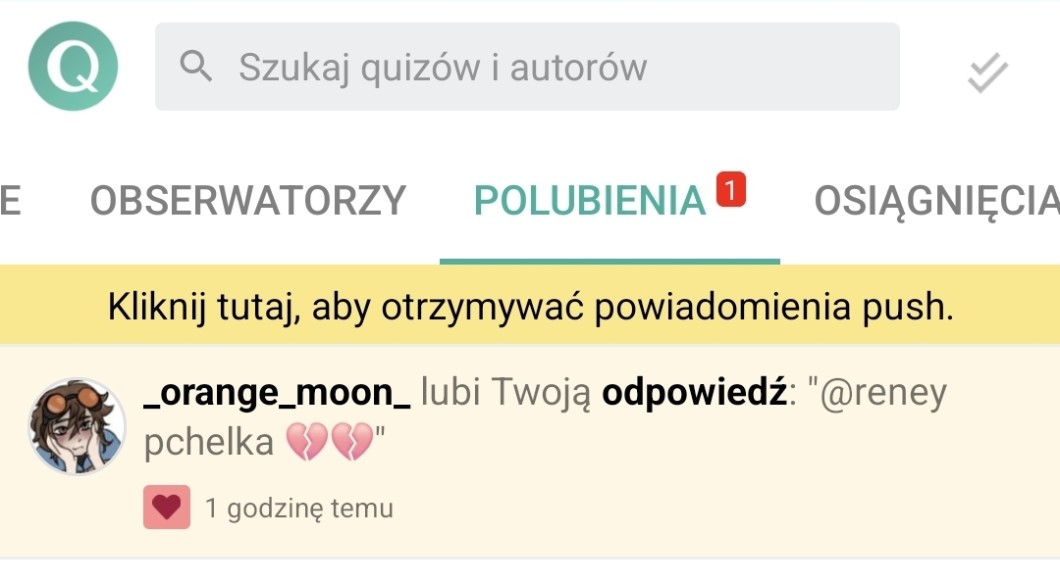
Task: Tap the yellow push notifications banner
Action: (x=530, y=306)
